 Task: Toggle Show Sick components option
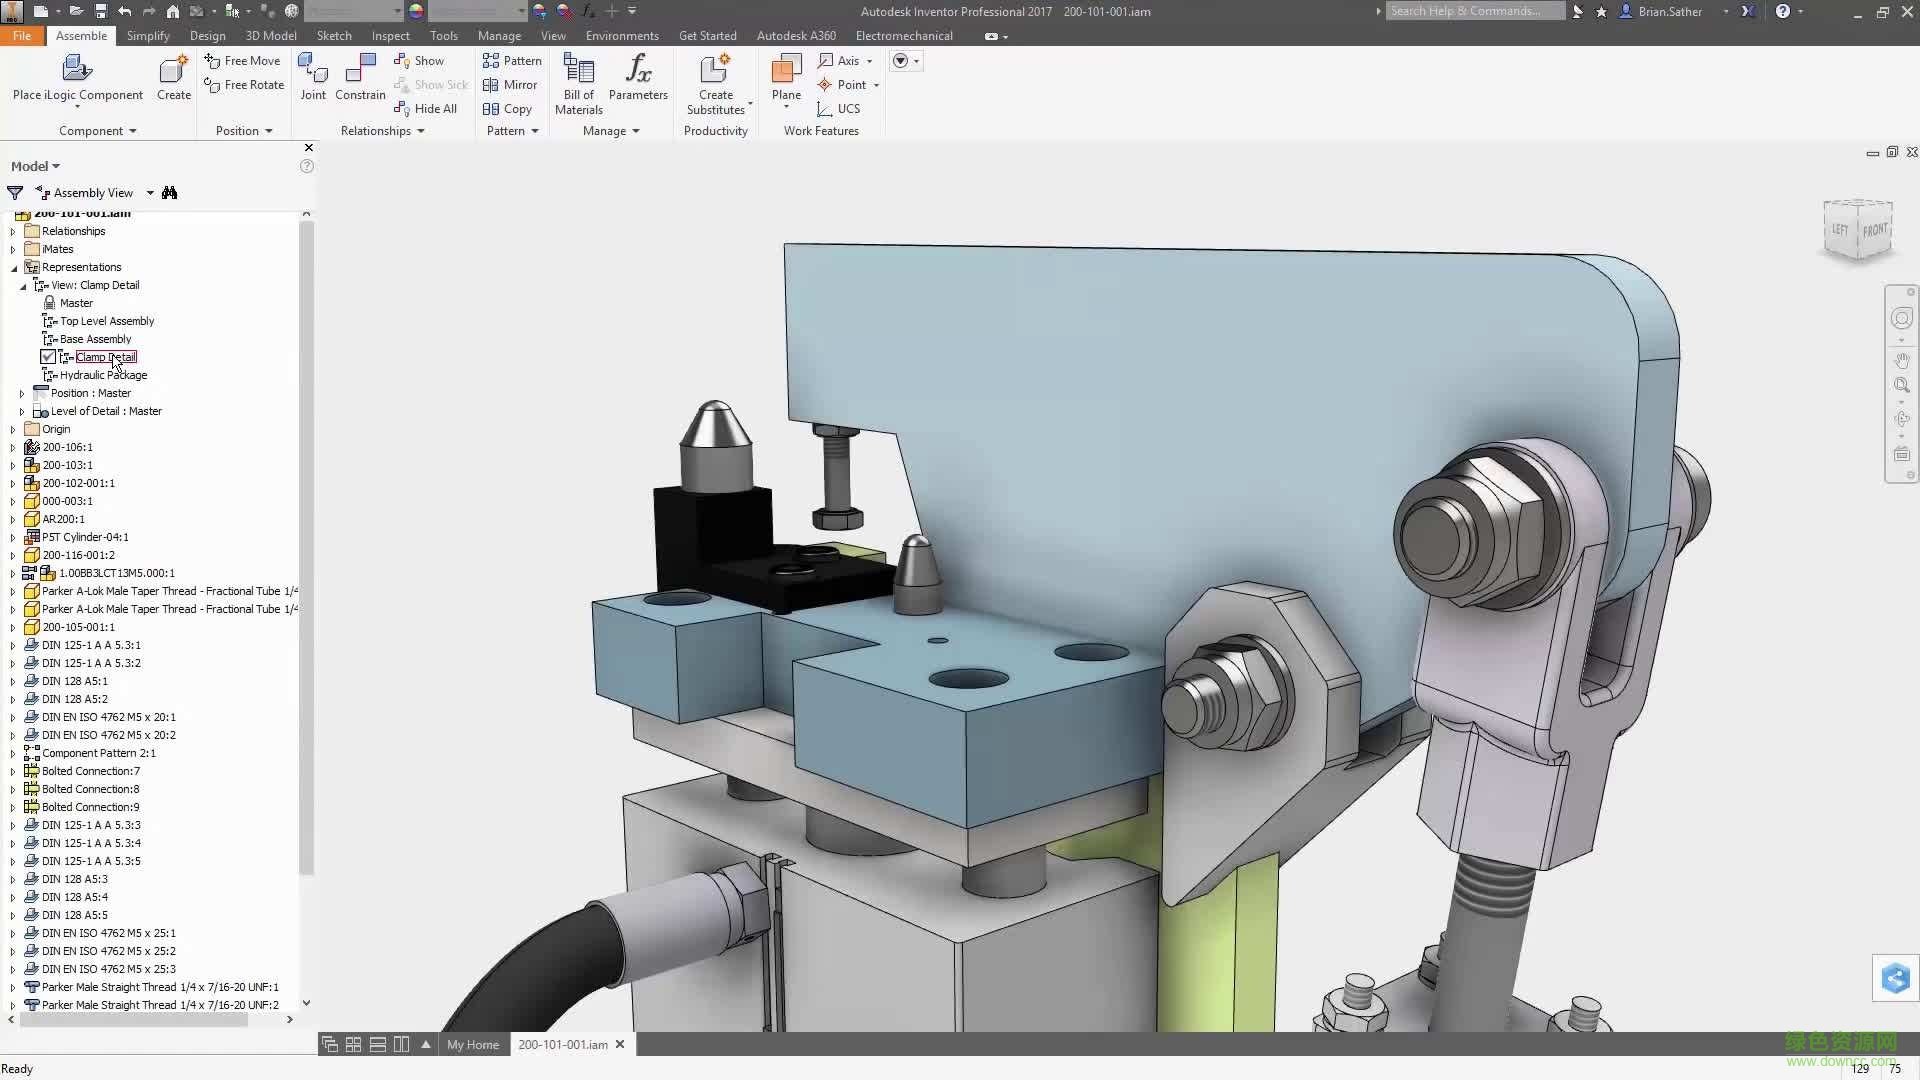tap(433, 84)
